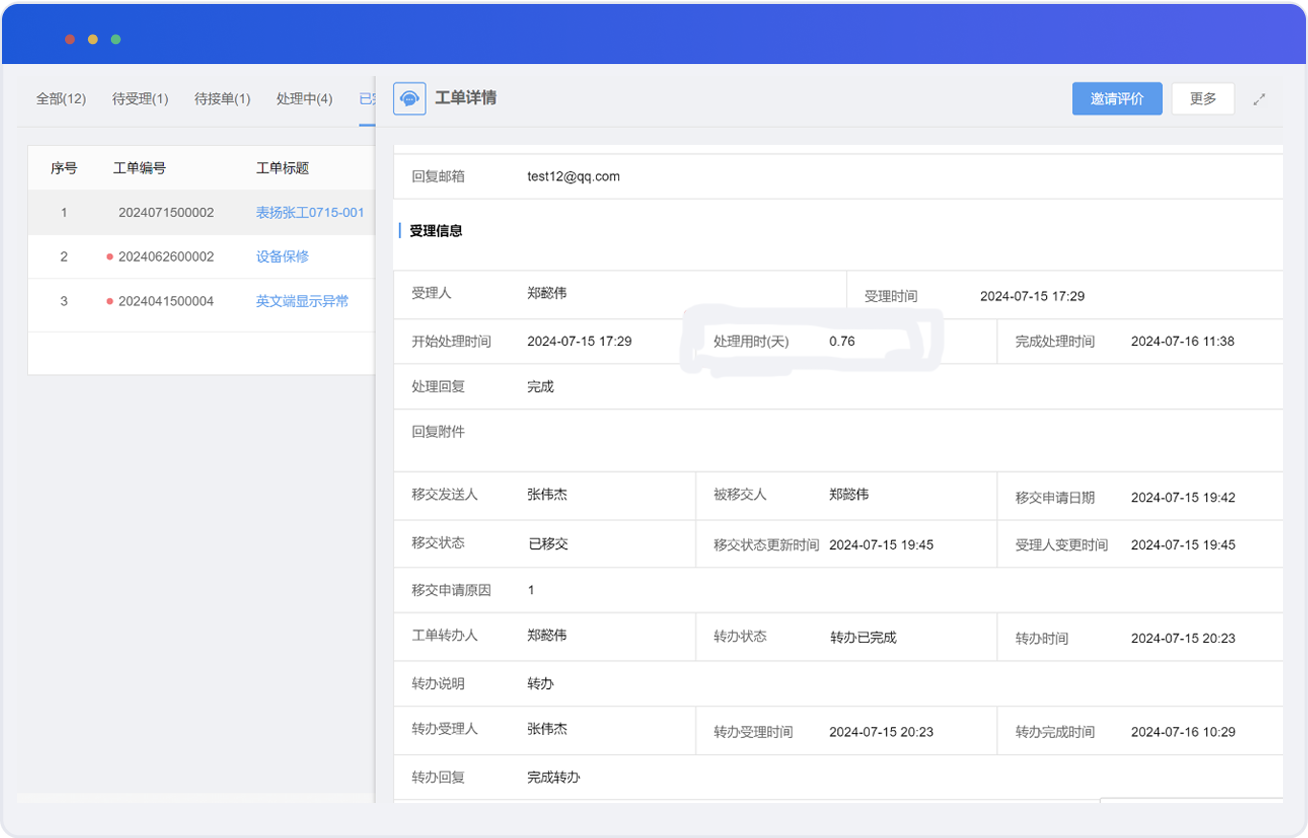This screenshot has width=1308, height=838.
Task: Click the 移交申请日期 value 2024-07-15 19:42
Action: pyautogui.click(x=1183, y=497)
